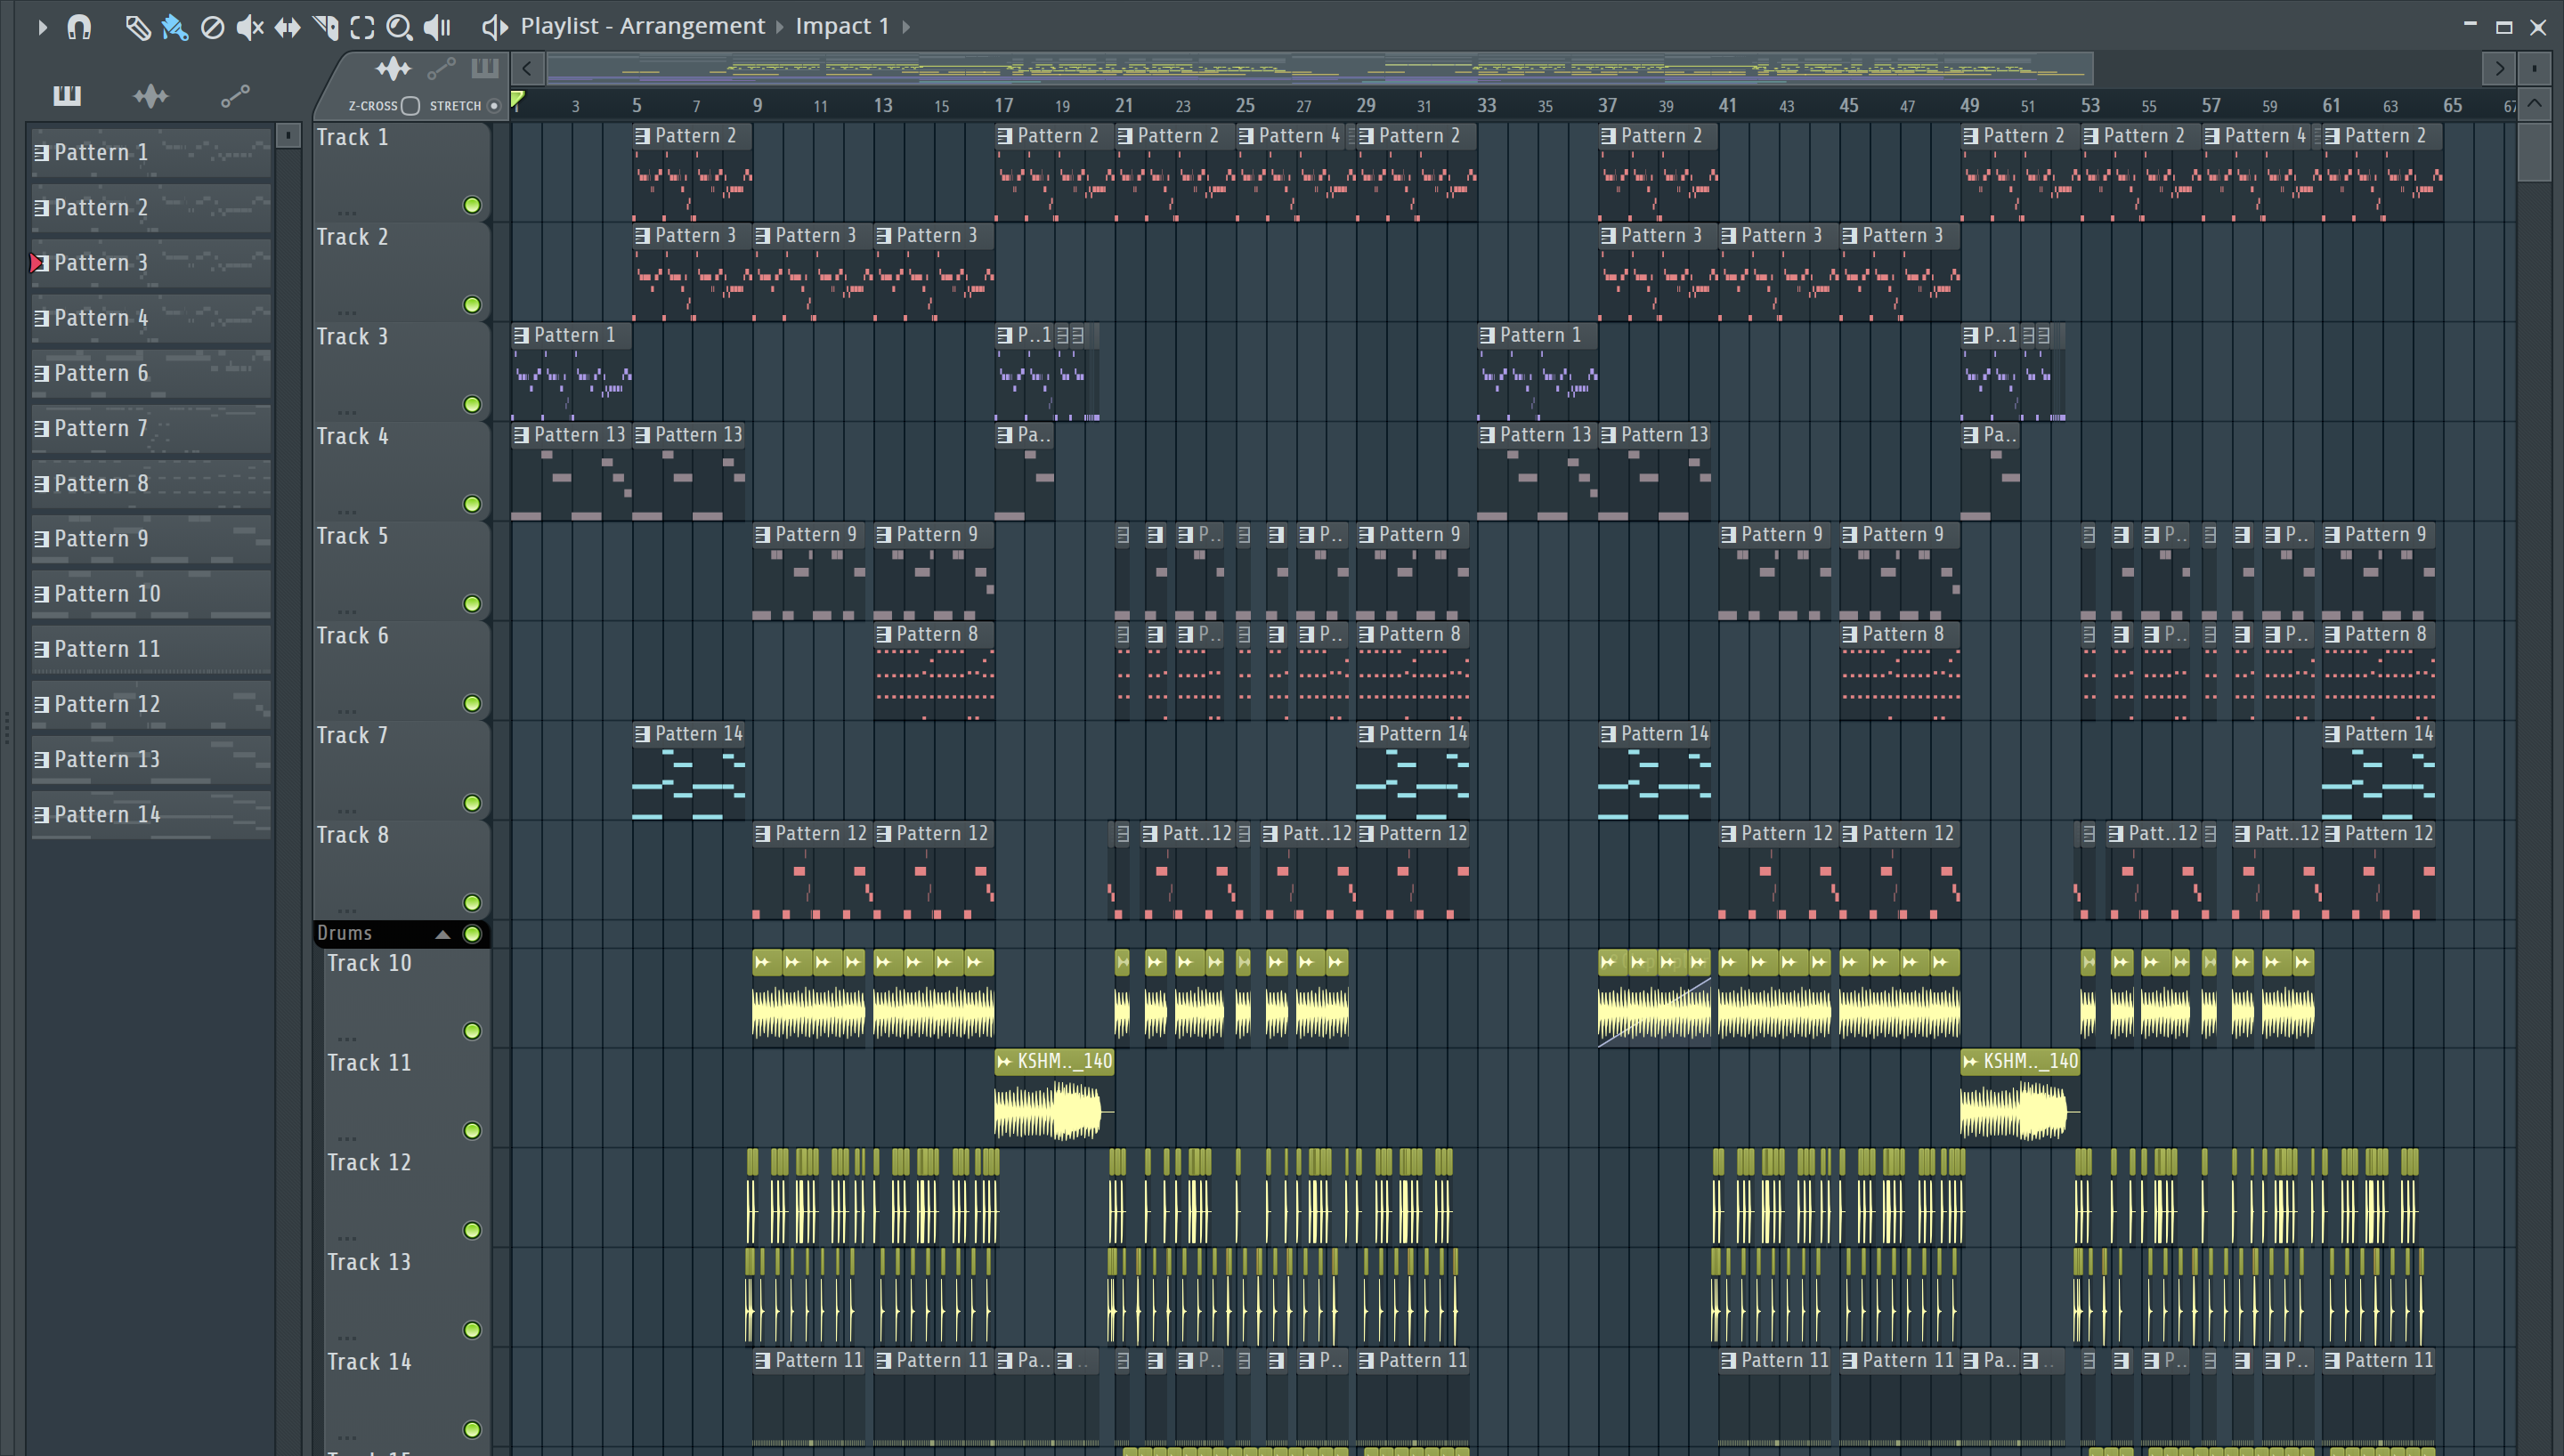Maximize the playlist window

click(x=2504, y=27)
